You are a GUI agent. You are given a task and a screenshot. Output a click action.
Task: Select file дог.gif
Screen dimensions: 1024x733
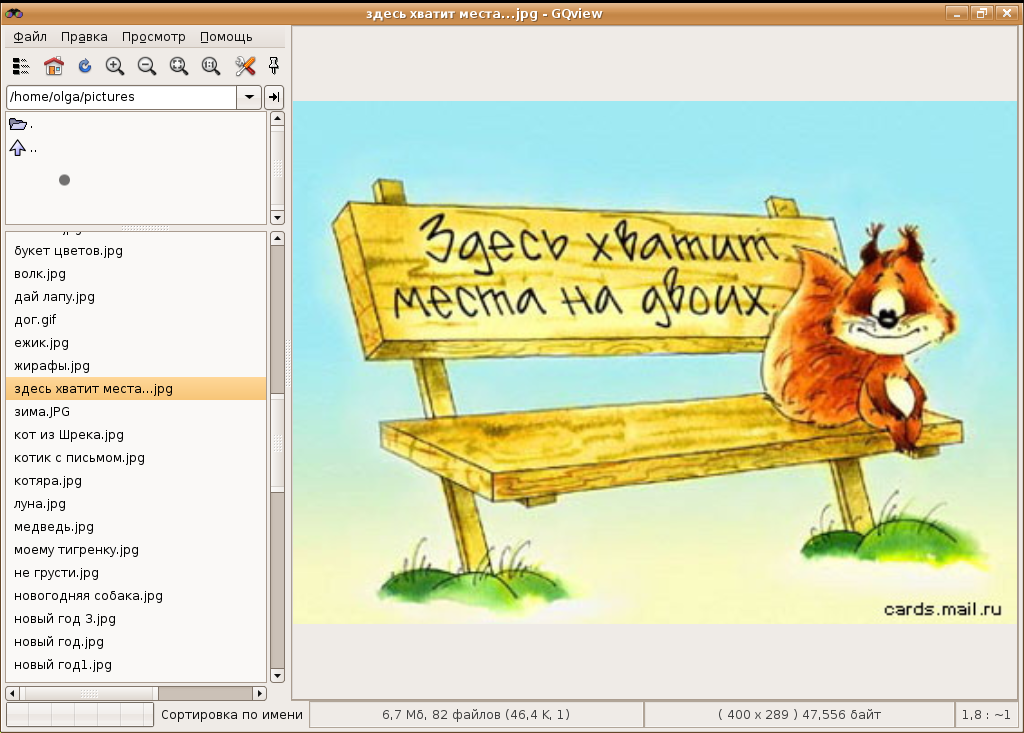[x=136, y=319]
